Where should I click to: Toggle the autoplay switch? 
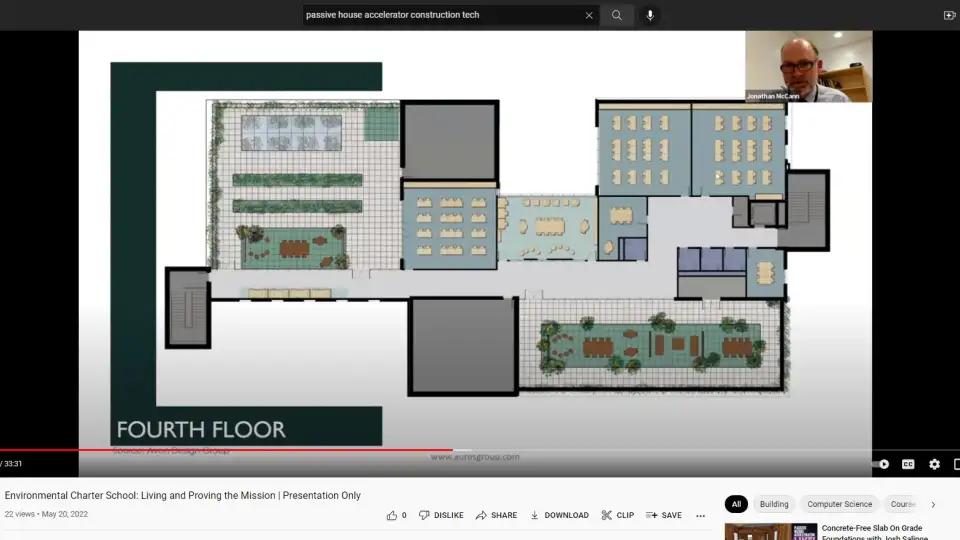coord(881,464)
